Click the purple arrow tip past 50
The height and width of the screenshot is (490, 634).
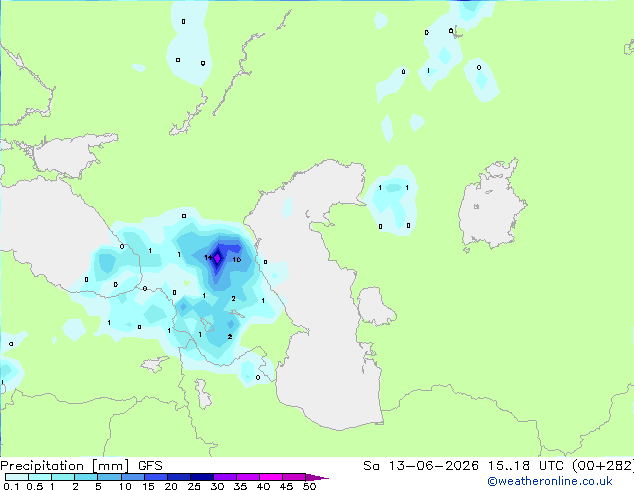317,477
